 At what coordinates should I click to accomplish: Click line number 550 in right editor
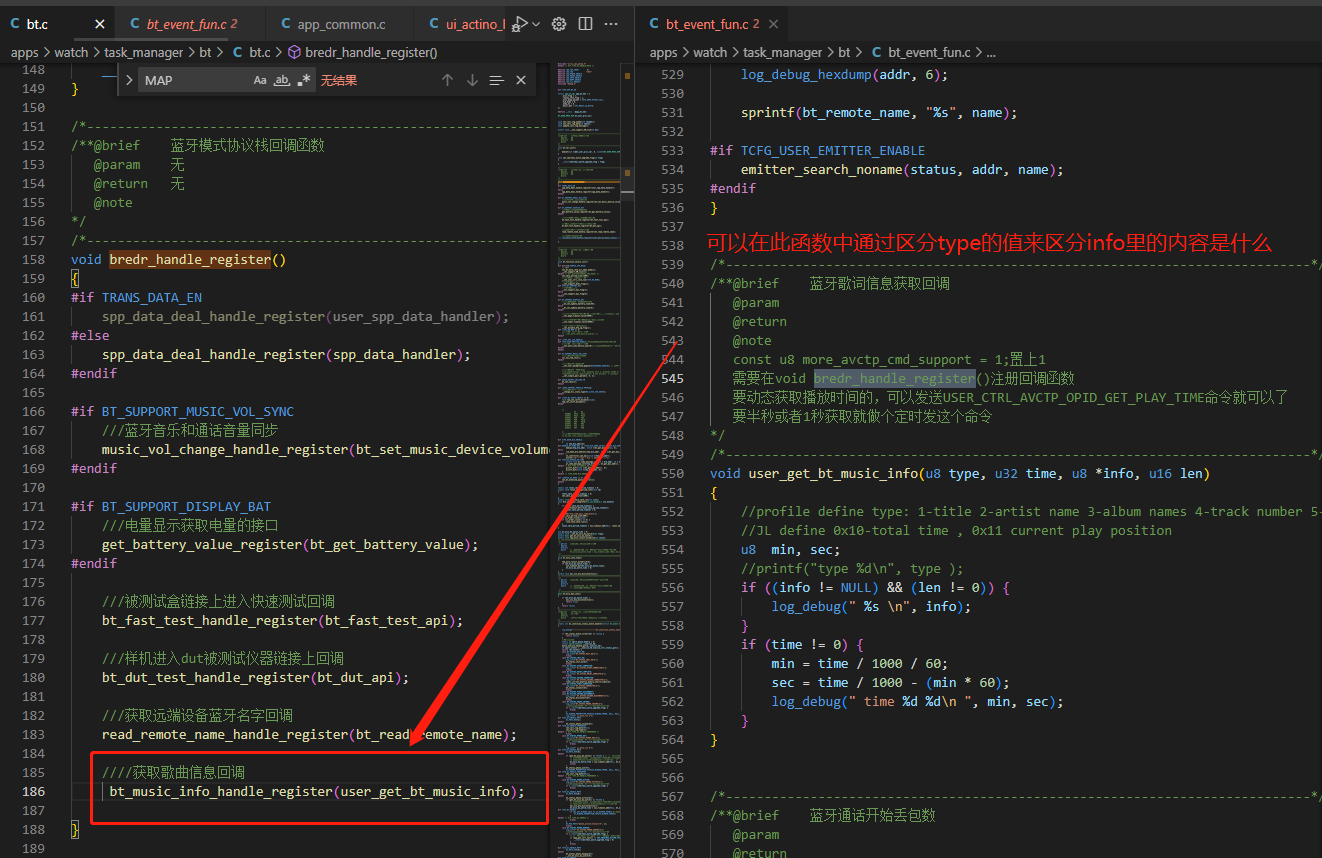(x=672, y=473)
